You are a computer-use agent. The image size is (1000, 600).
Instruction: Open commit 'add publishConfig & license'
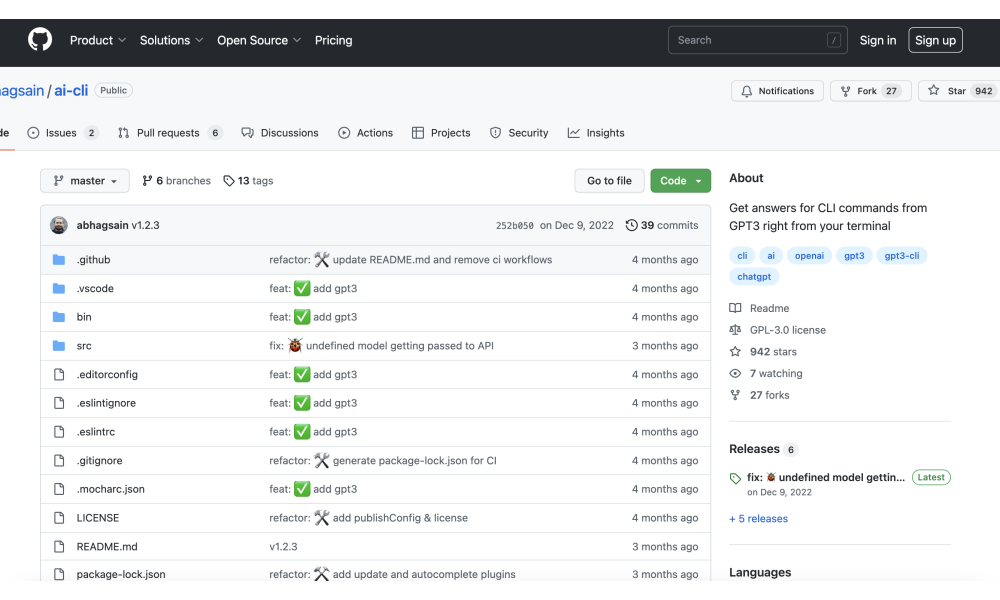(401, 518)
